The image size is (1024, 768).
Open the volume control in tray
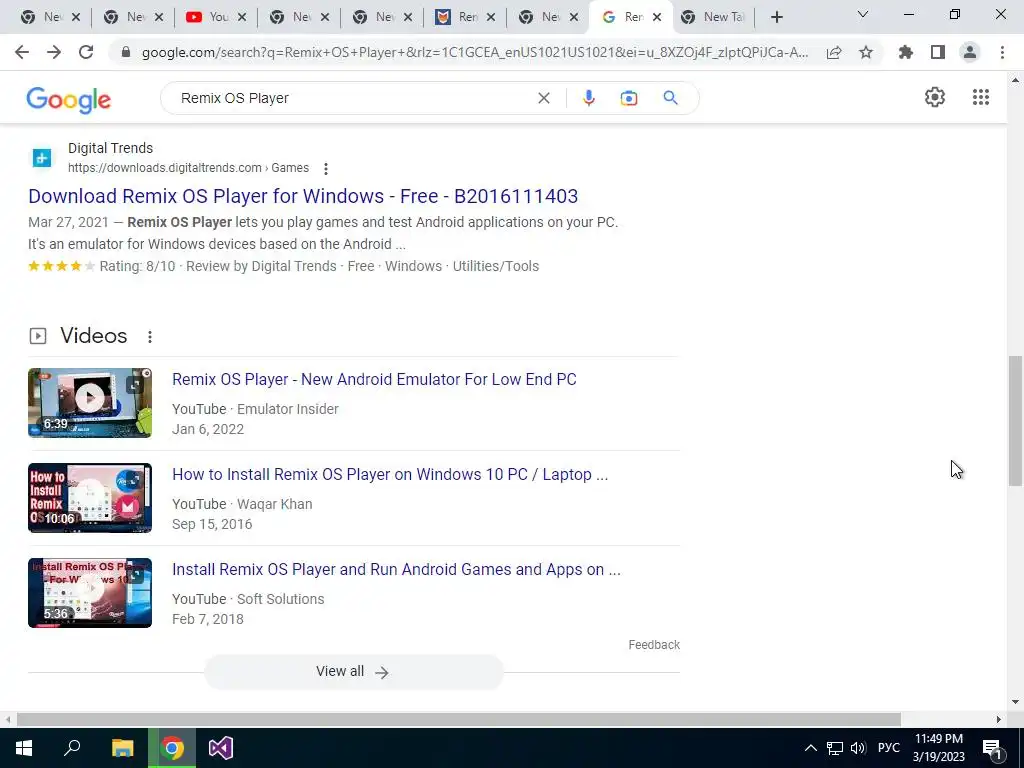858,748
